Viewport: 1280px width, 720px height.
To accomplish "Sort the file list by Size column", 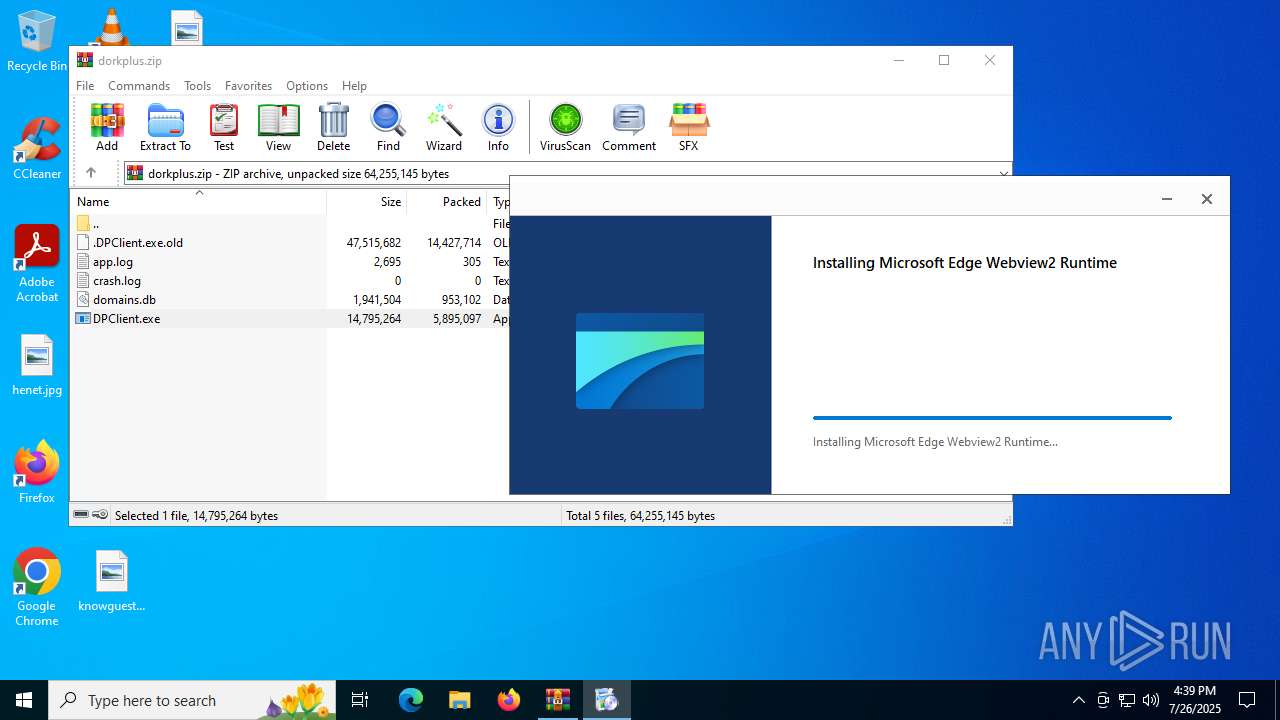I will tap(367, 202).
